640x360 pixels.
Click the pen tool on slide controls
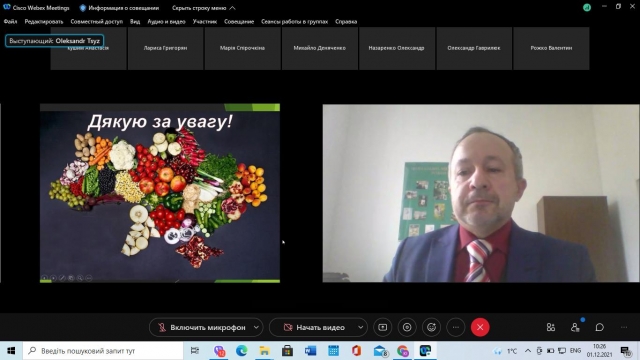62,278
